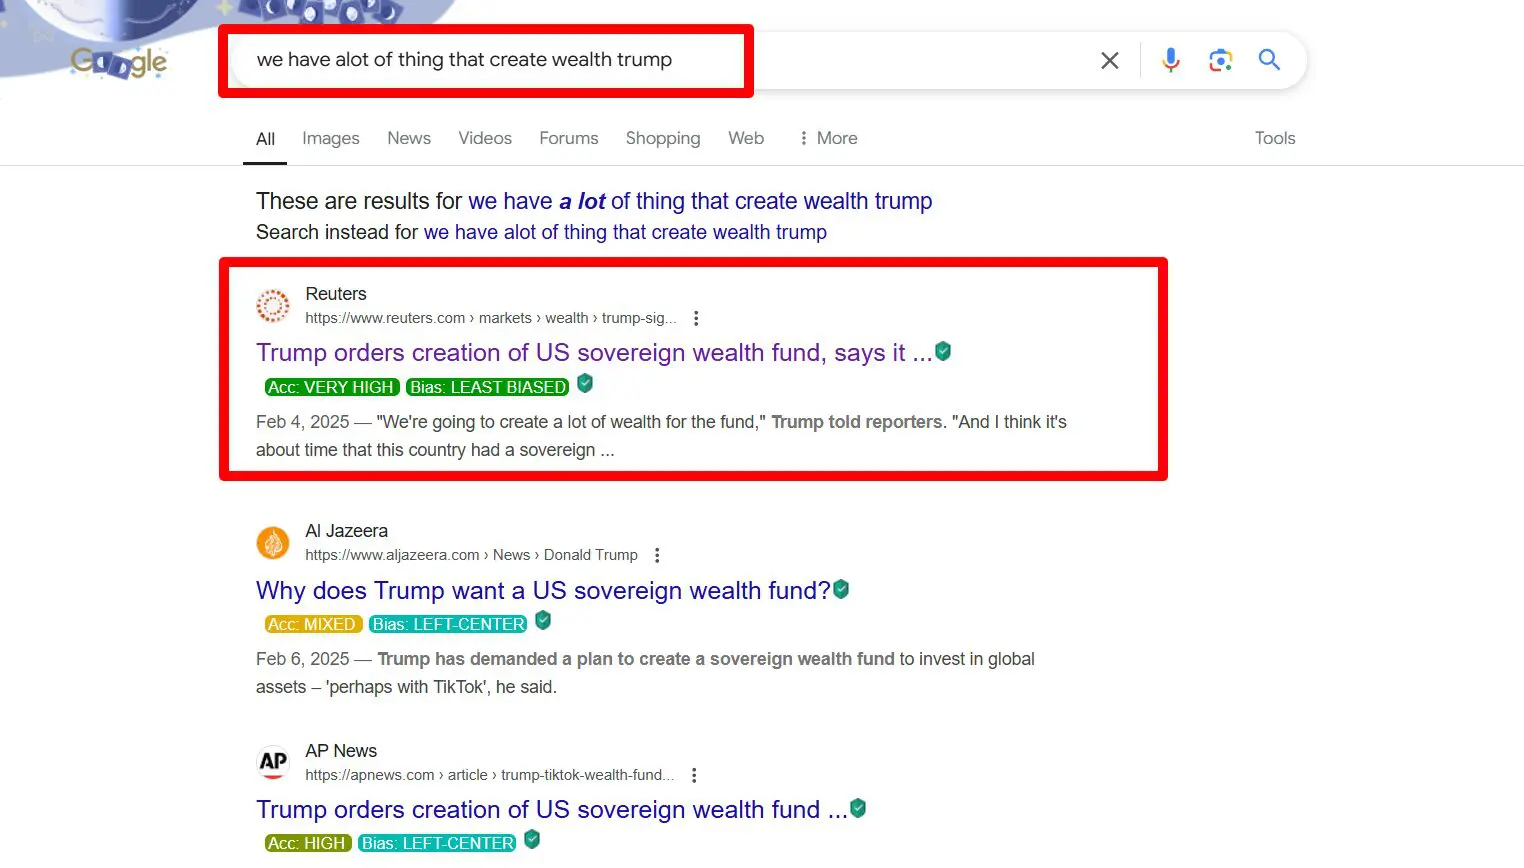1524x868 pixels.
Task: Click the Al Jazeera URL breadcrumb
Action: (x=471, y=555)
